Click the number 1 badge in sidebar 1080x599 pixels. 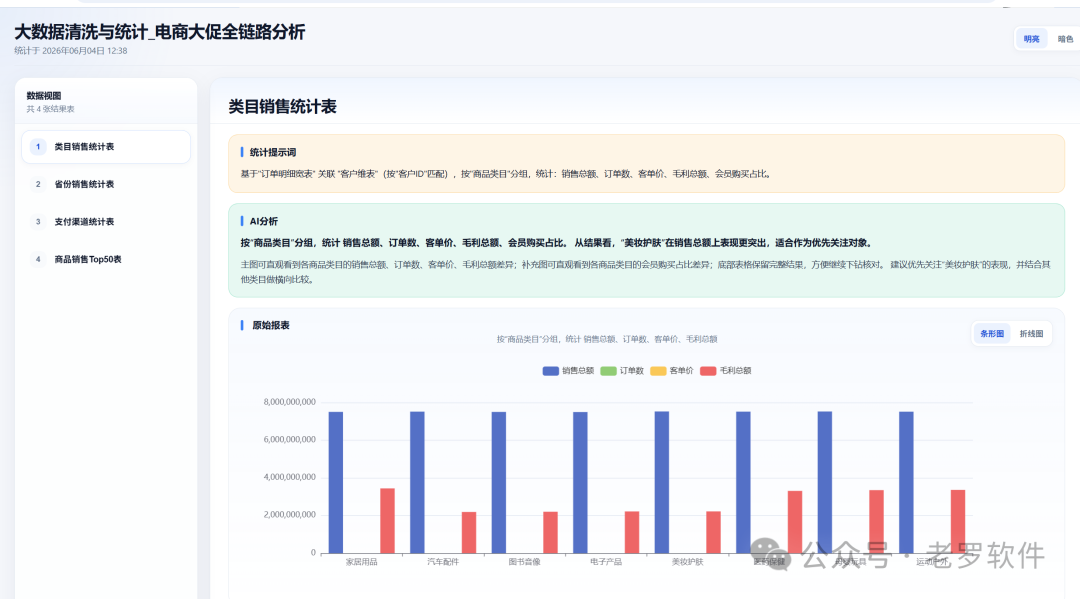pyautogui.click(x=38, y=147)
